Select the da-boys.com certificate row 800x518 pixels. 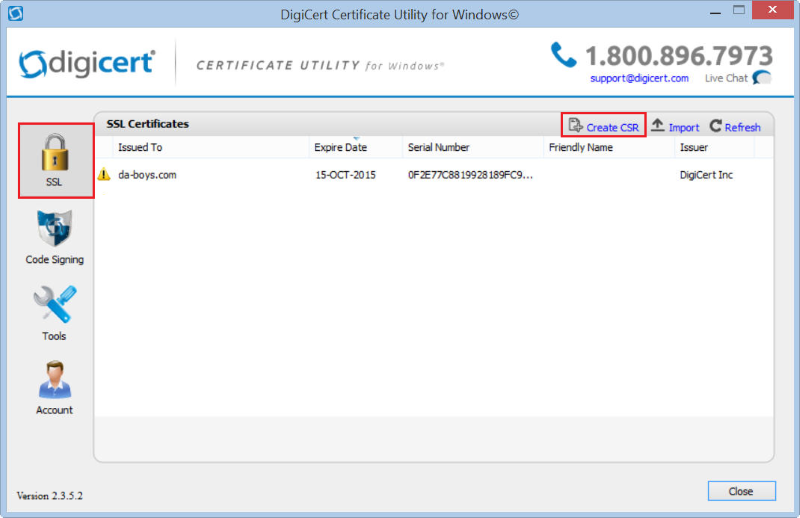click(x=434, y=175)
